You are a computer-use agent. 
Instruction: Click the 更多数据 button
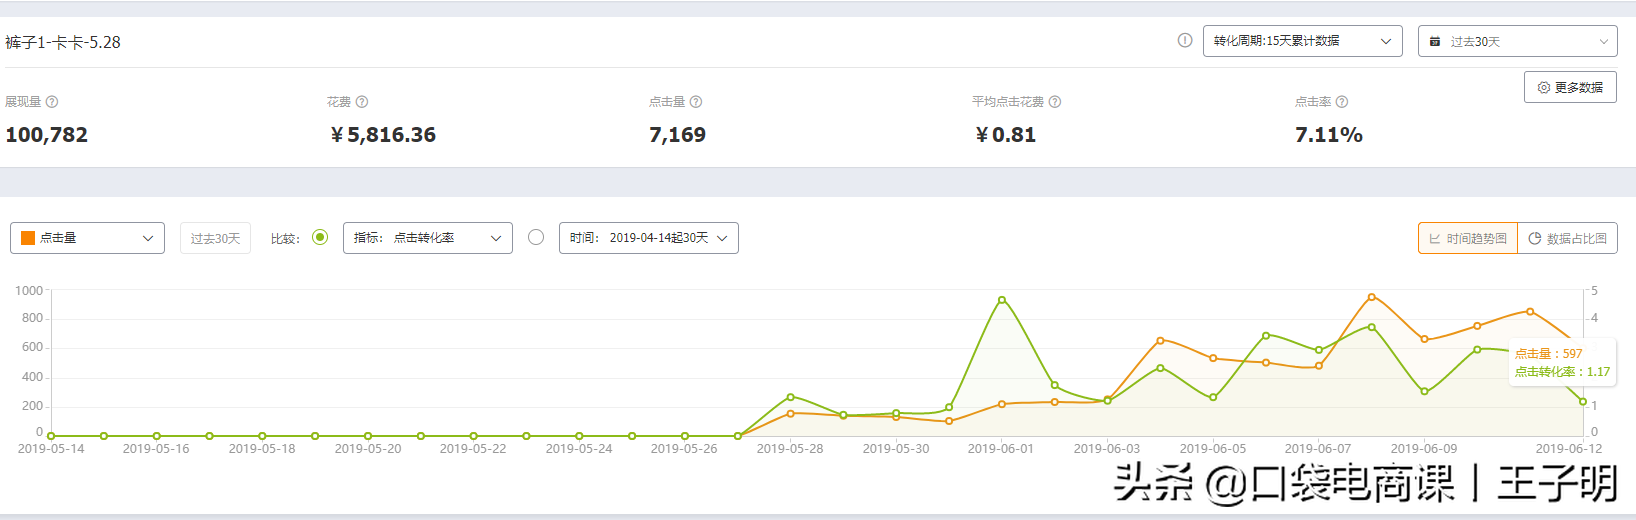(x=1570, y=87)
